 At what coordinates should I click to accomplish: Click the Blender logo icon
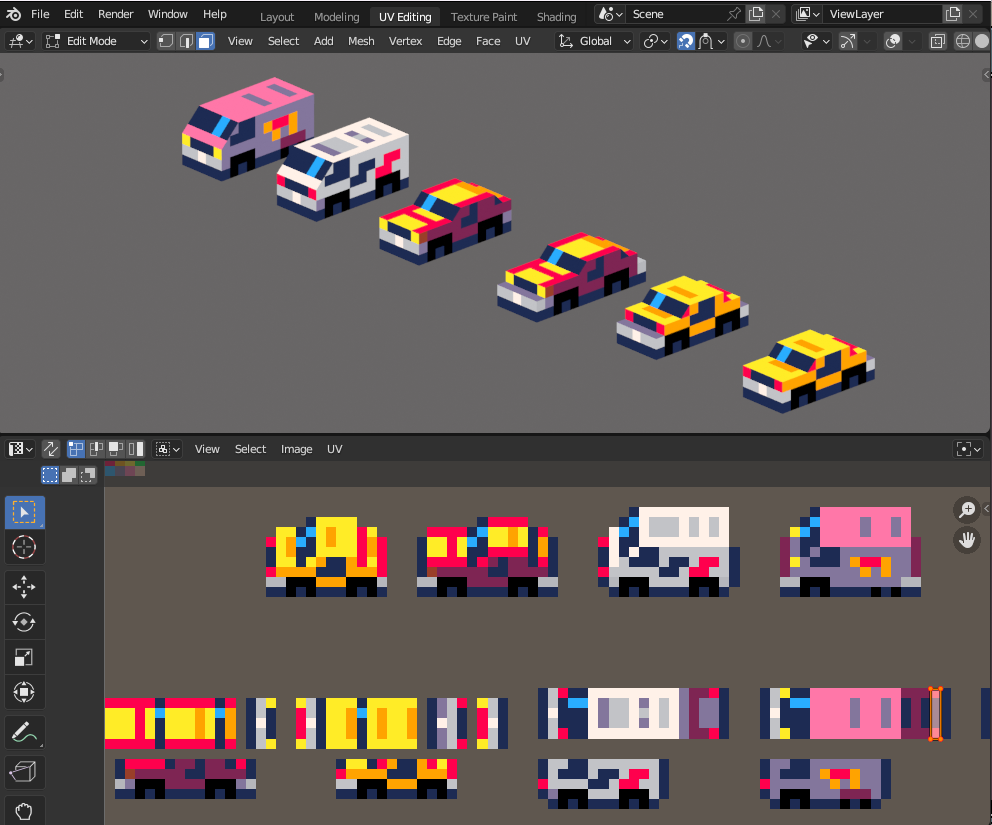[13, 14]
